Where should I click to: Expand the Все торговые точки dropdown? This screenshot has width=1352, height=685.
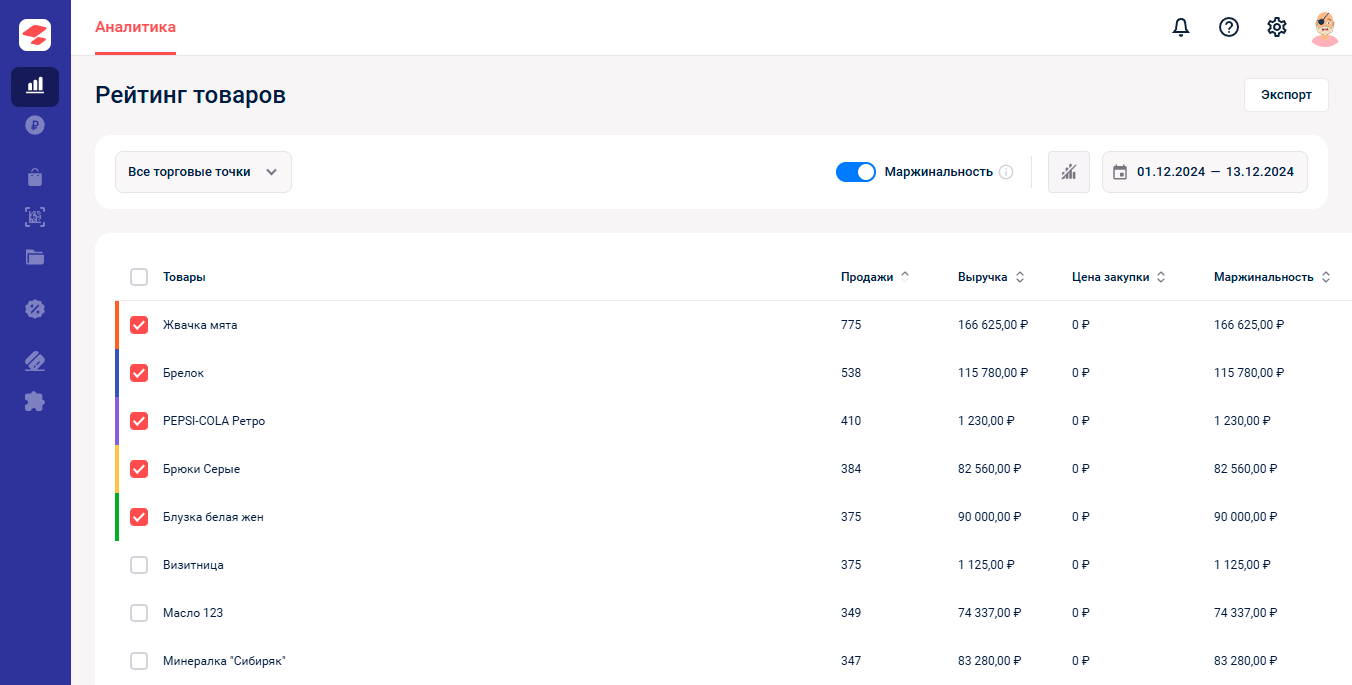(x=203, y=172)
